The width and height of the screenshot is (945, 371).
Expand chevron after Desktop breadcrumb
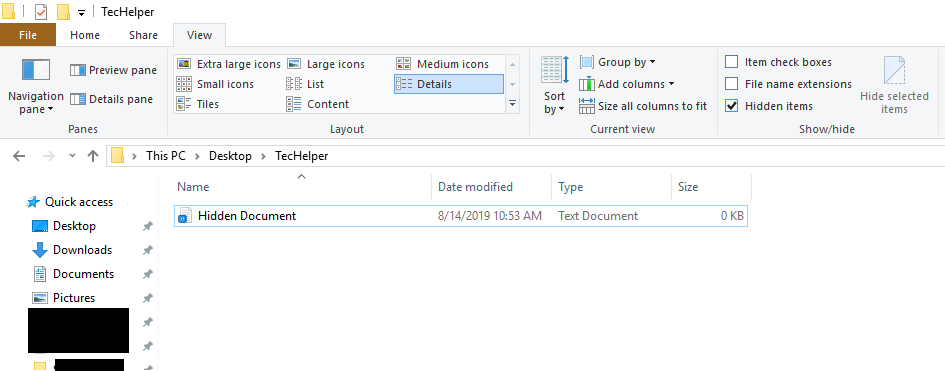coord(263,156)
